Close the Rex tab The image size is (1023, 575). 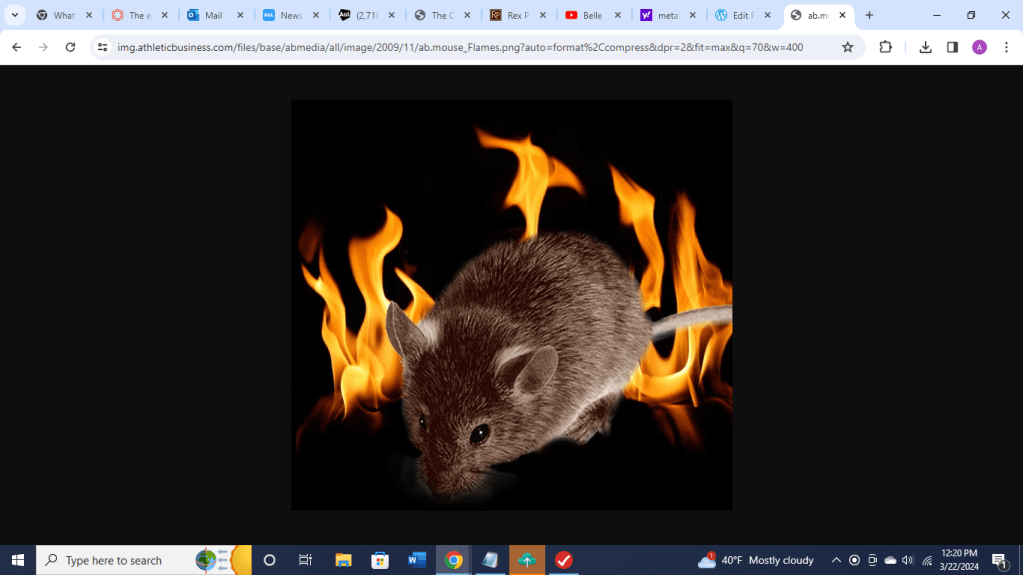tap(542, 15)
